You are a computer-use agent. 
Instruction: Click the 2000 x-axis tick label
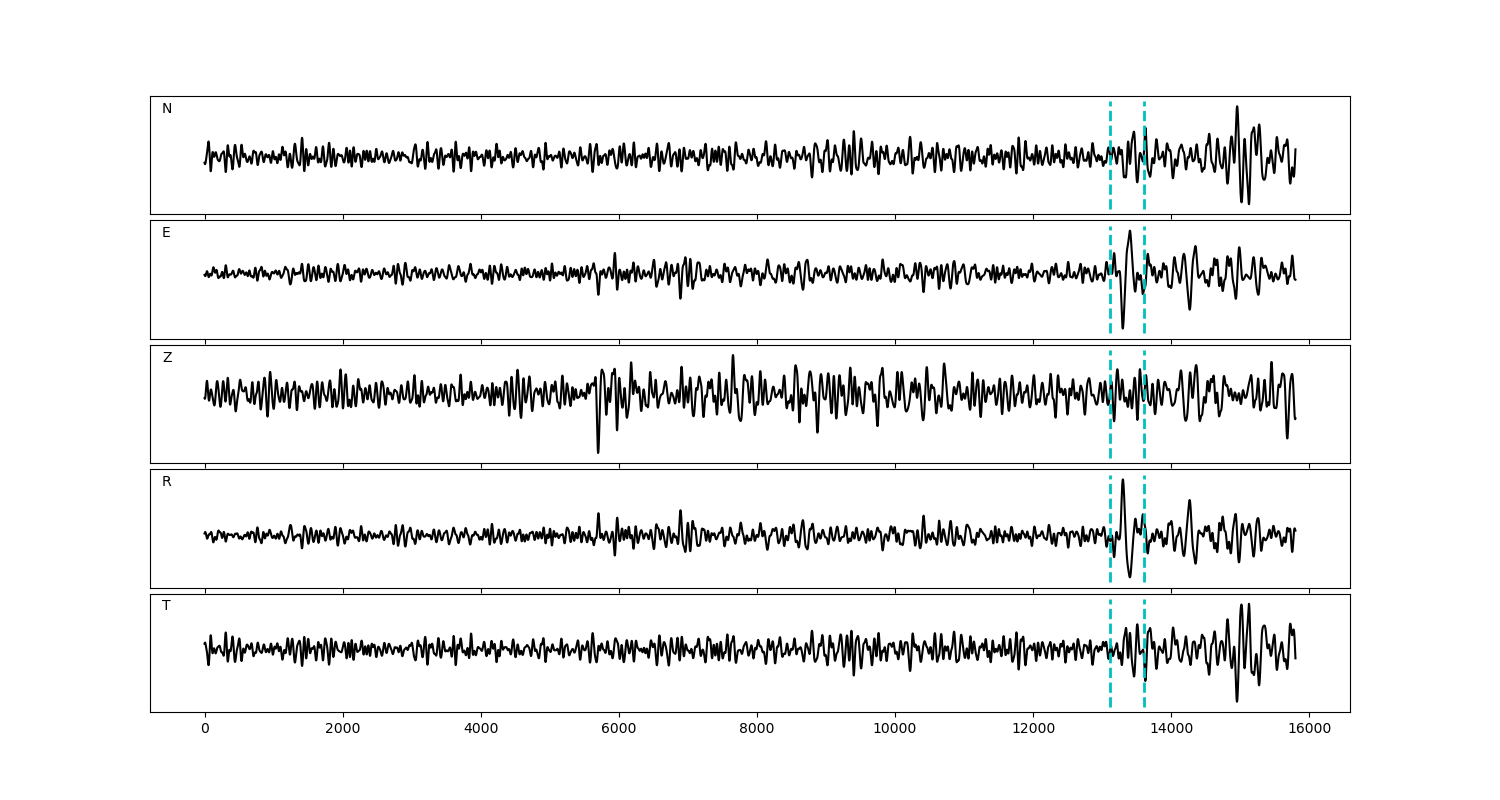343,730
